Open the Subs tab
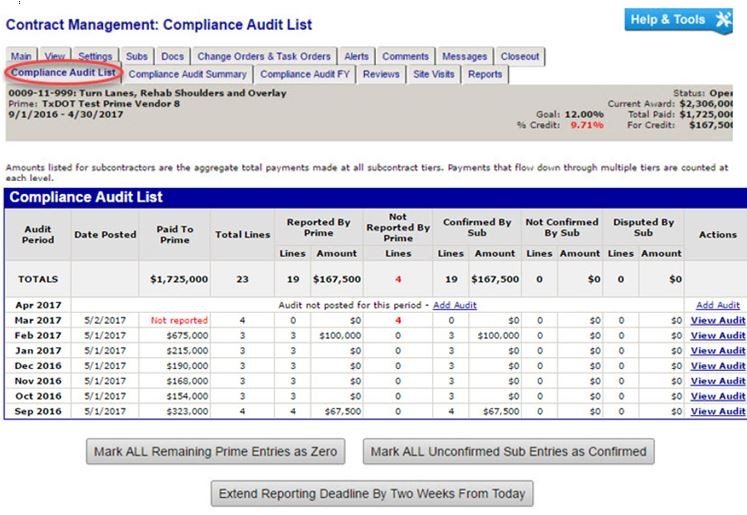Viewport: 747px width, 515px height. pos(137,57)
